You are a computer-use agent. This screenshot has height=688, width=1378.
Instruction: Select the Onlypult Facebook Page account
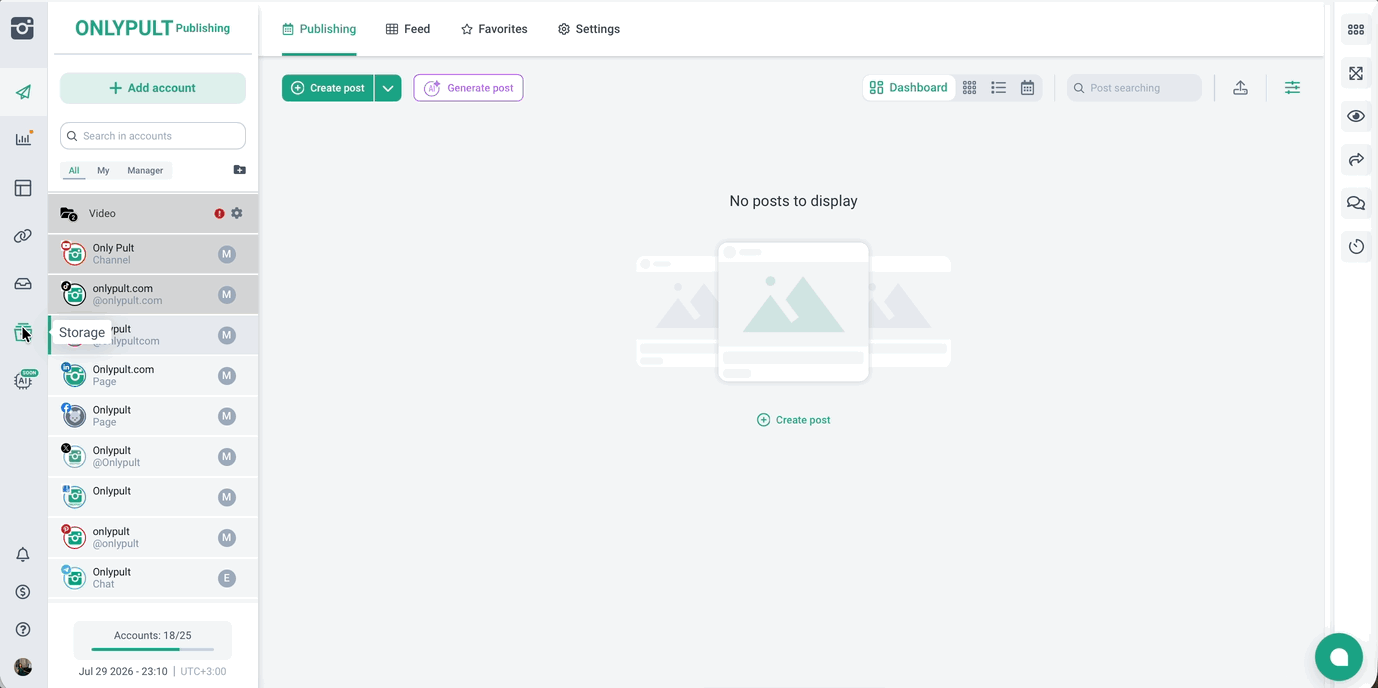click(x=153, y=416)
